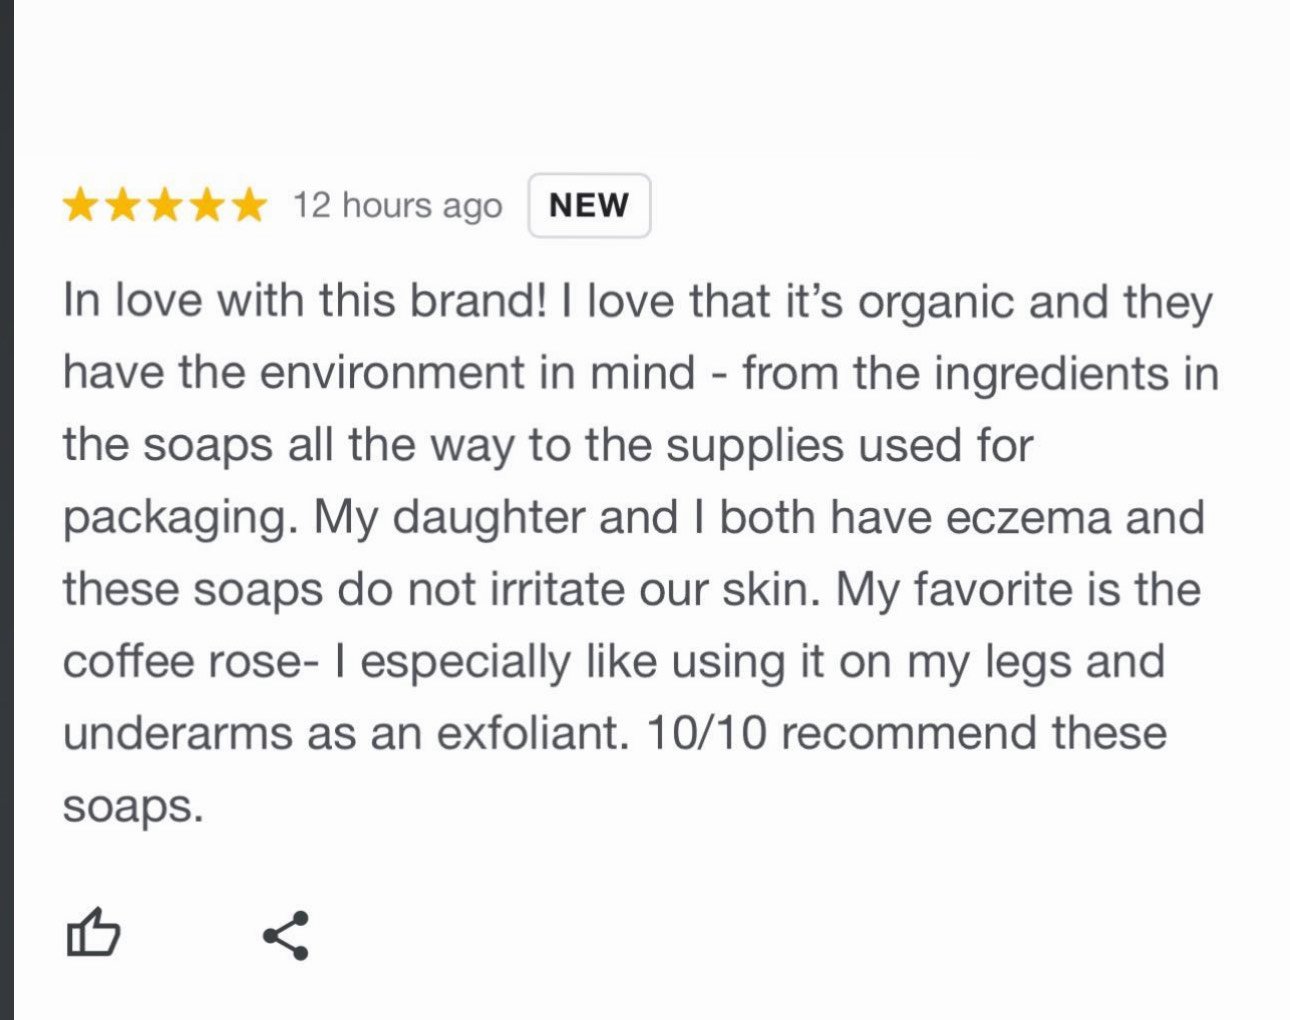This screenshot has width=1290, height=1020.
Task: Click the "12 hours ago" timestamp
Action: pos(397,206)
